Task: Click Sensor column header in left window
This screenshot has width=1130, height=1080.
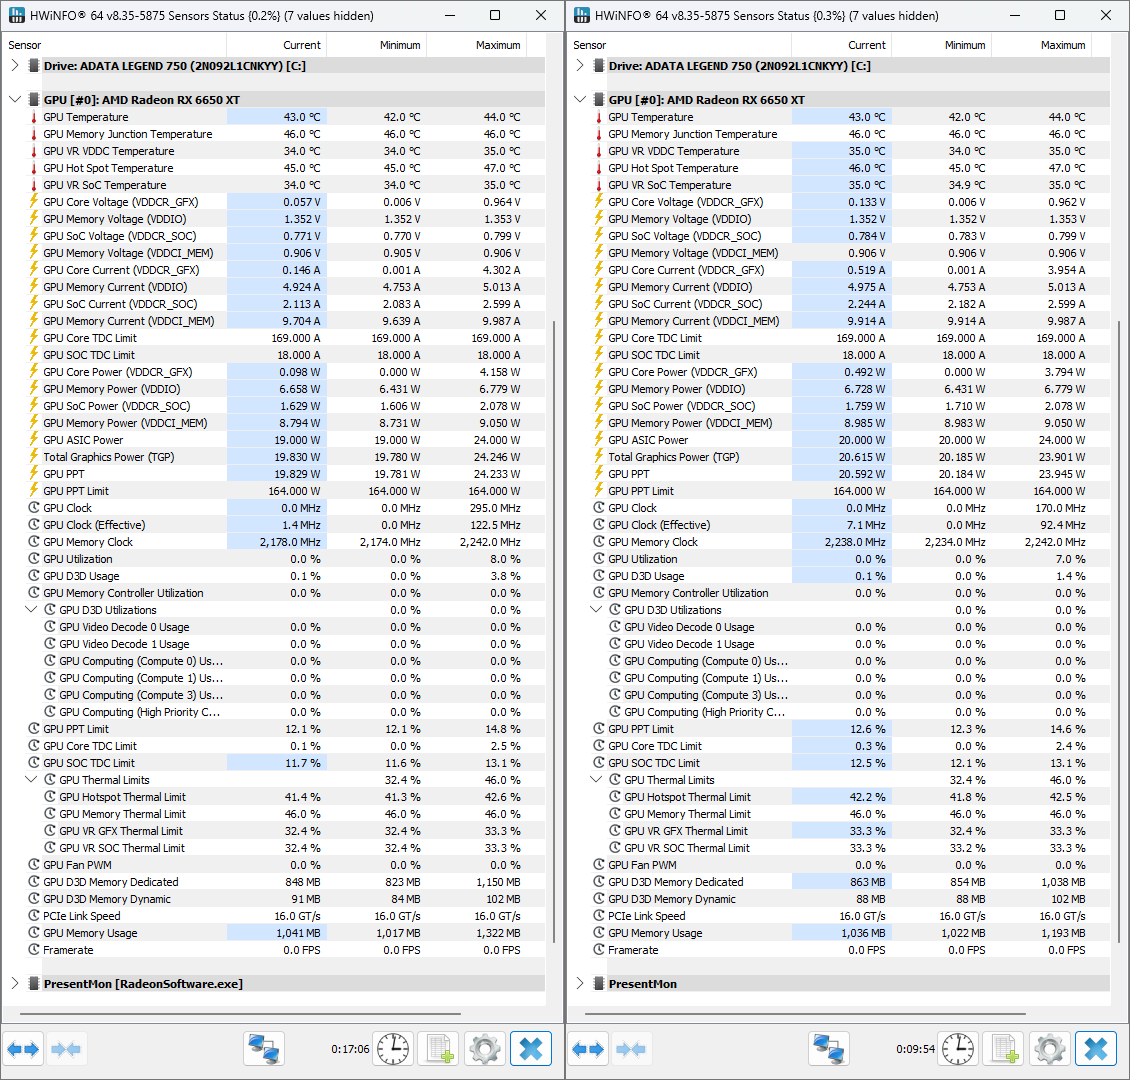Action: pyautogui.click(x=115, y=45)
